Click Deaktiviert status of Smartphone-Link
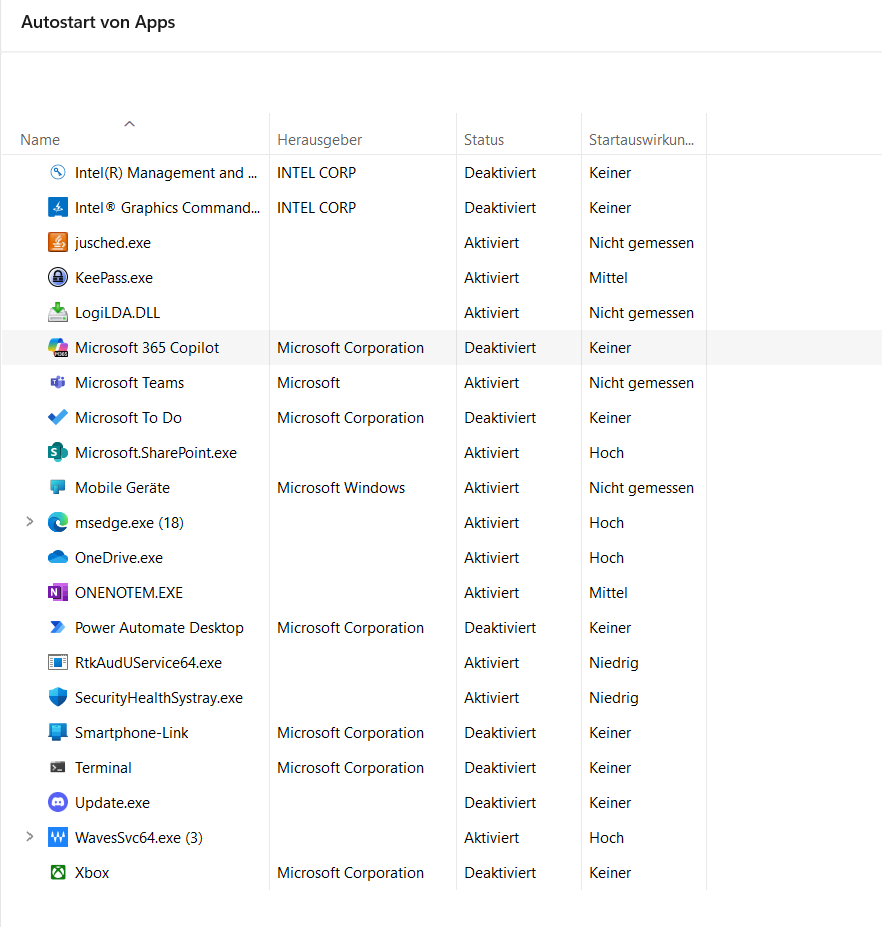The image size is (882, 927). (500, 733)
